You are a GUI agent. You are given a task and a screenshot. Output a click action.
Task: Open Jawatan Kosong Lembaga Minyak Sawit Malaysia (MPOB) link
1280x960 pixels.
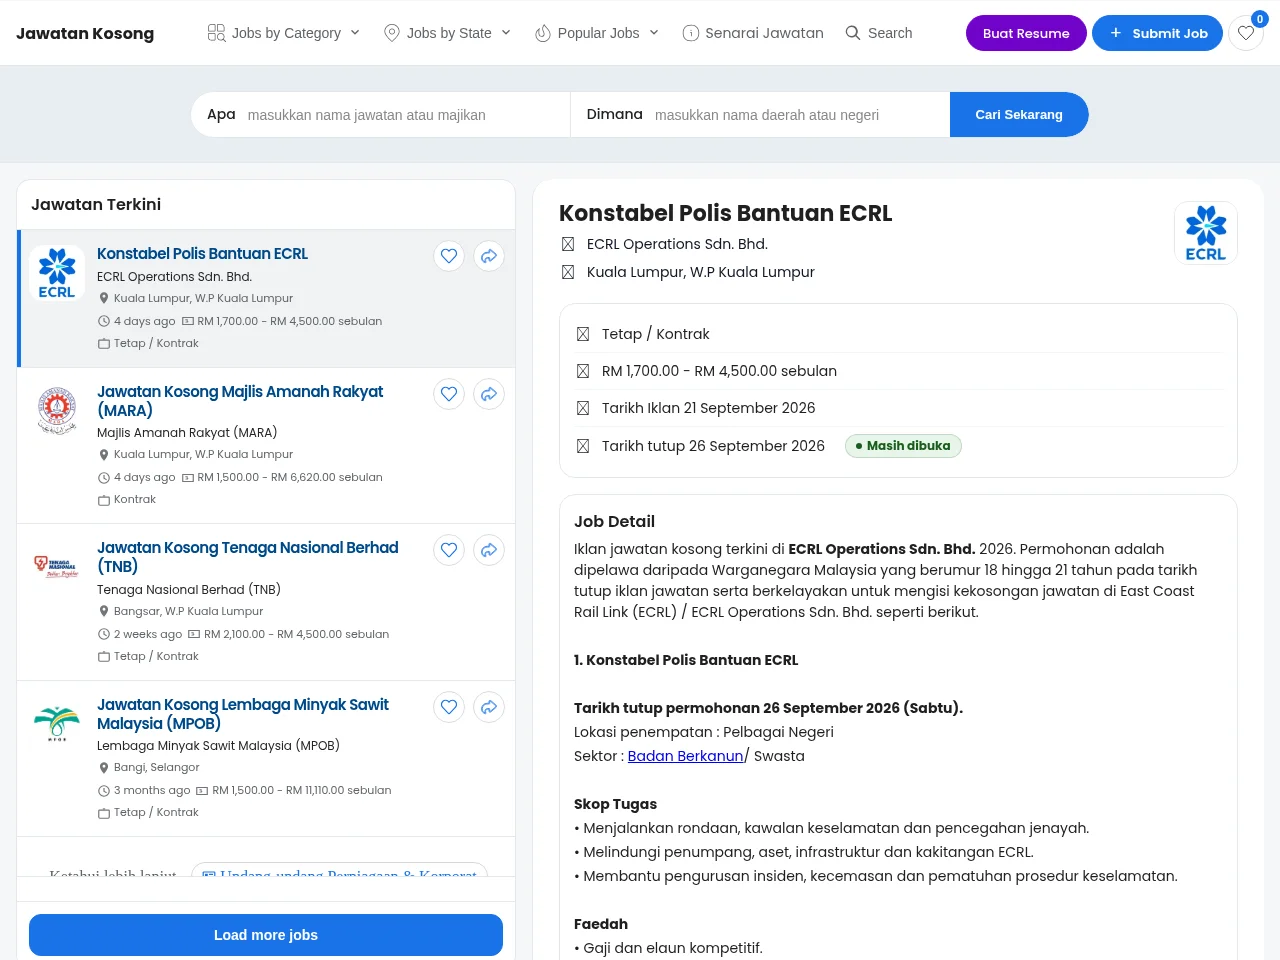(x=243, y=714)
